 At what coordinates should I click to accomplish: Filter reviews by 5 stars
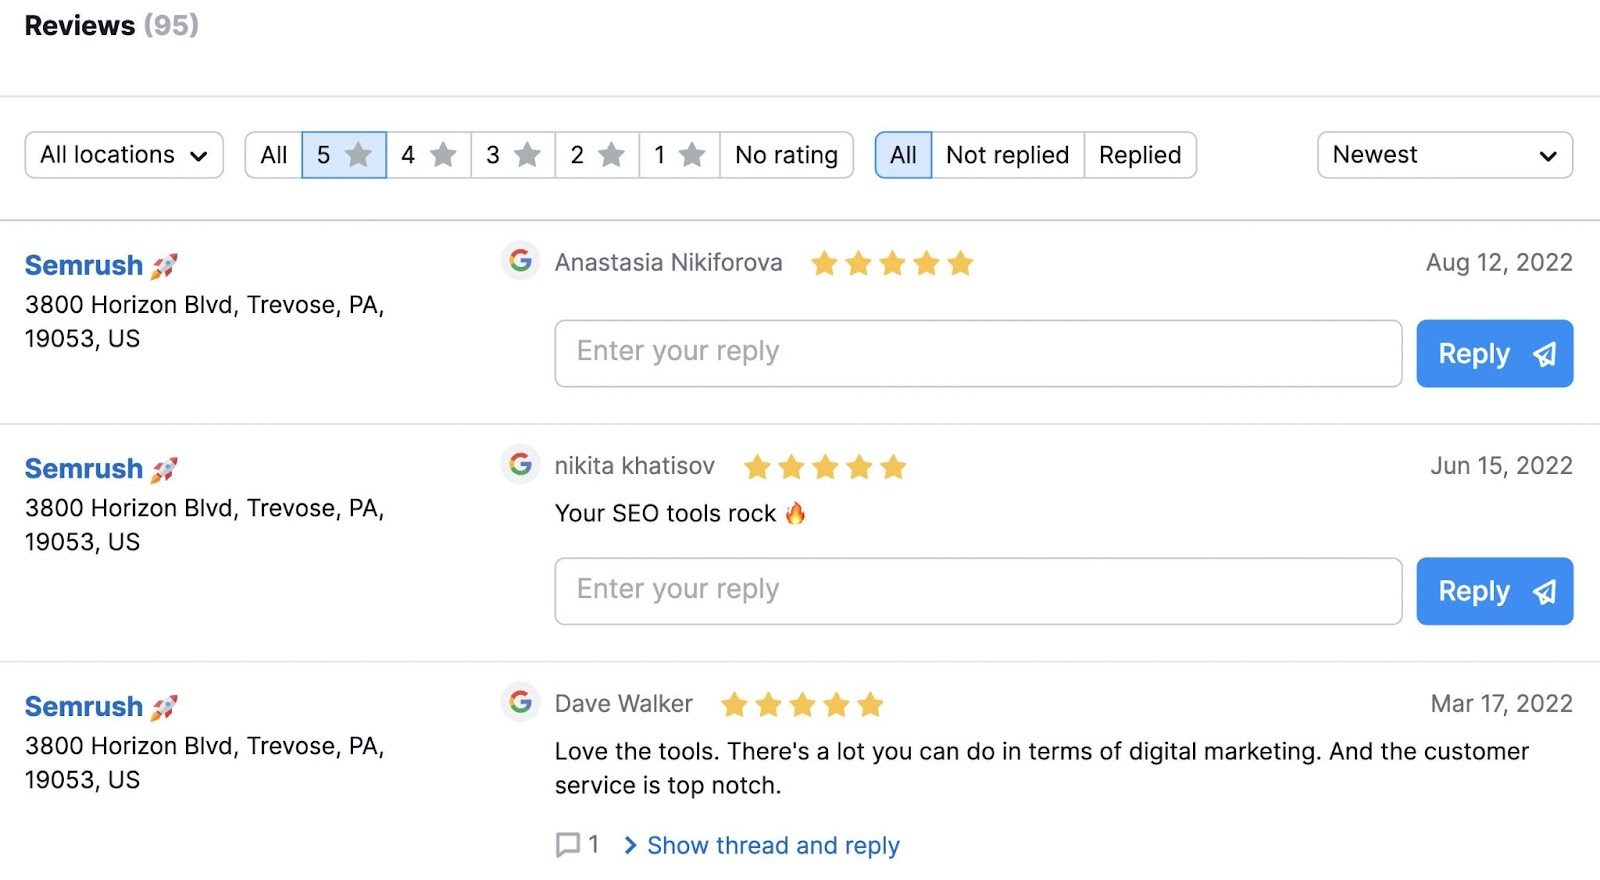tap(344, 155)
